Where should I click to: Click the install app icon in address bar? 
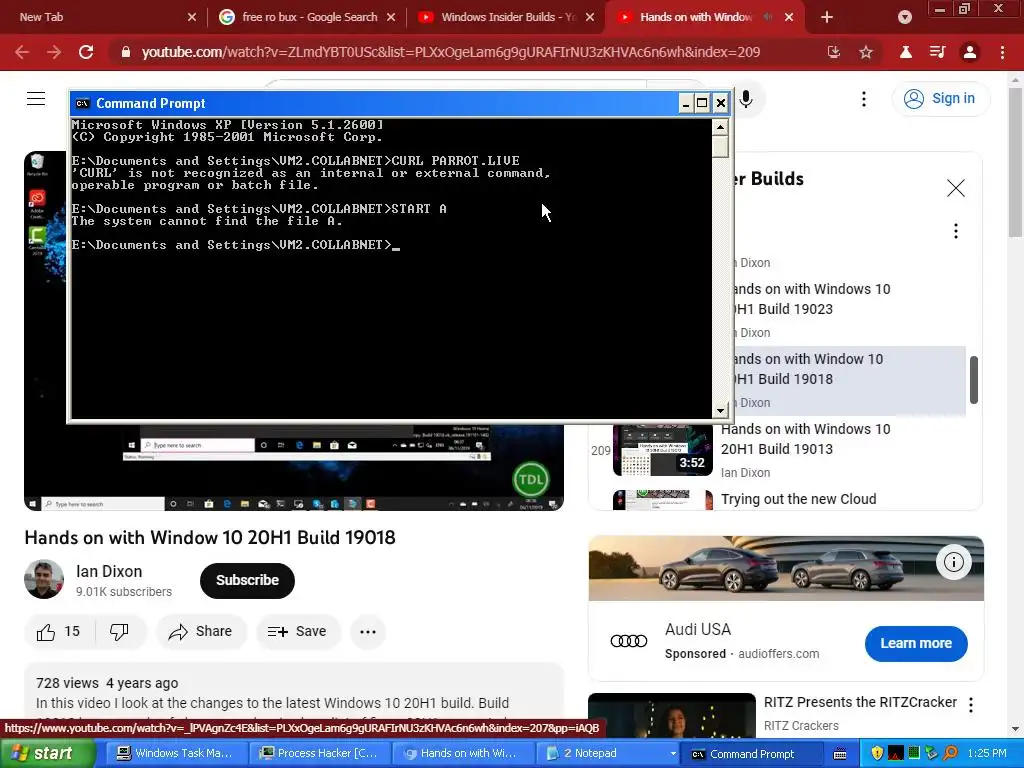[834, 52]
